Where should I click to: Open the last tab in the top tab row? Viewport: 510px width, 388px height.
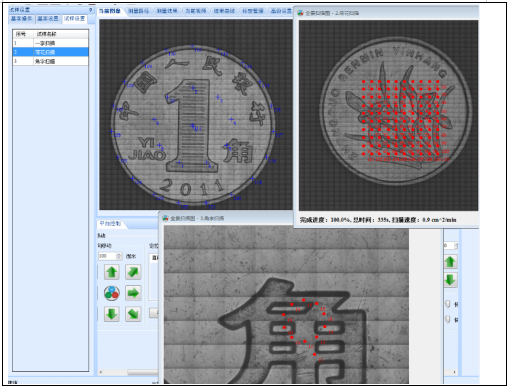click(x=281, y=11)
